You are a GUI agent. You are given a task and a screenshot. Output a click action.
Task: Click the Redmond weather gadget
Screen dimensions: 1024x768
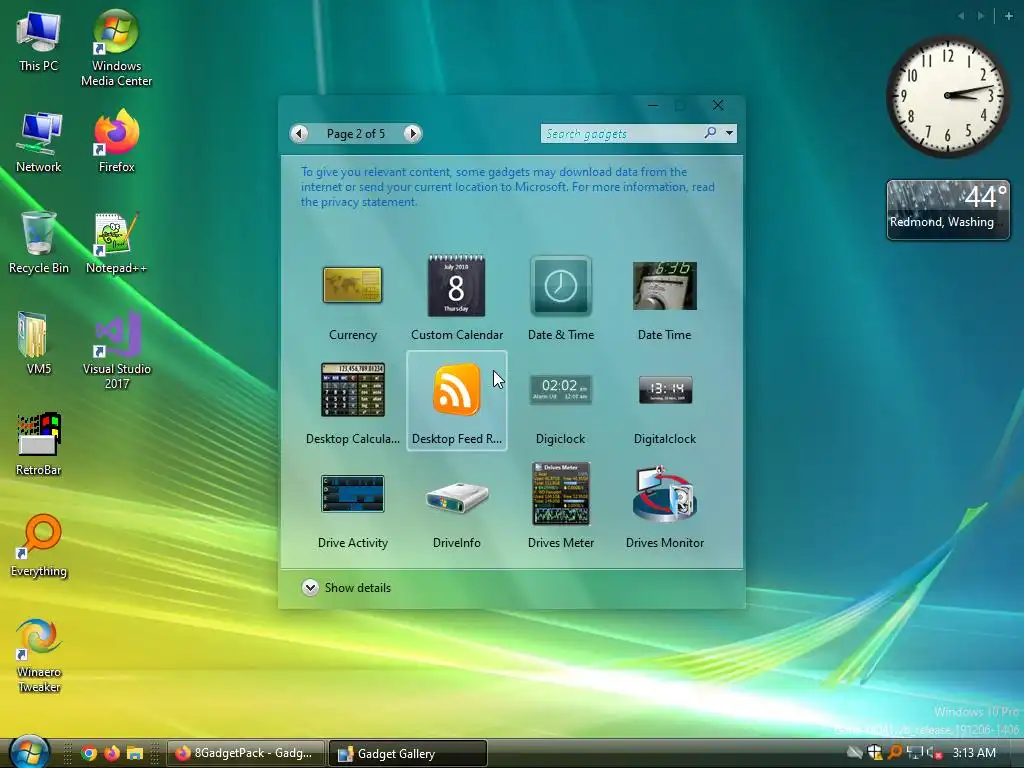point(948,210)
